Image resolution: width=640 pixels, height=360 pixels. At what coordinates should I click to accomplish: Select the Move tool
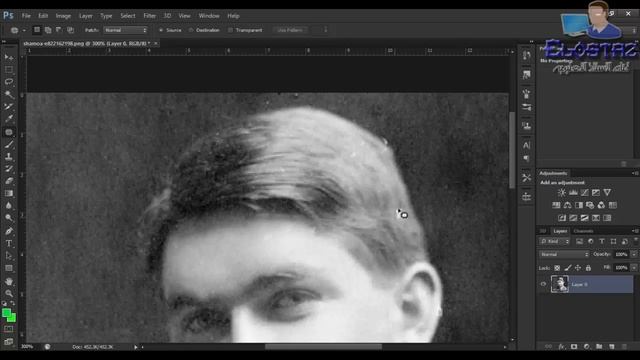pos(9,58)
